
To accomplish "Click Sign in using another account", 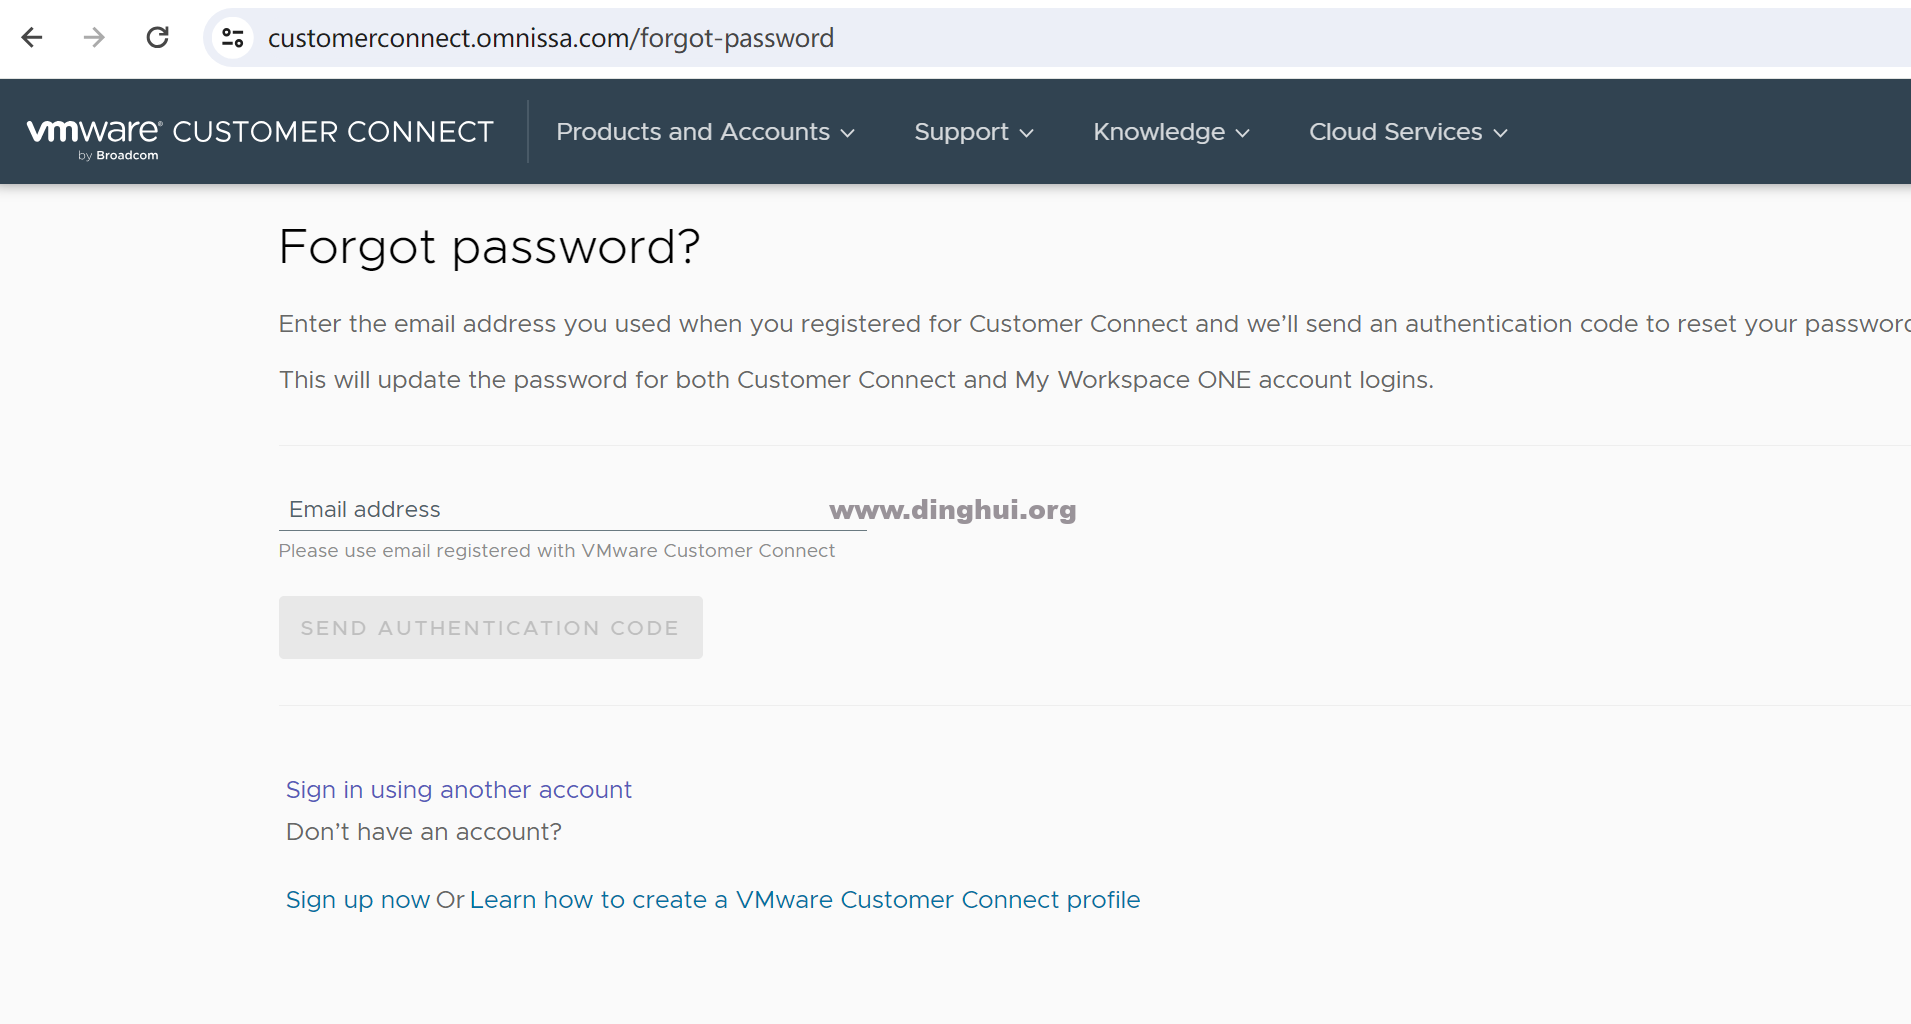I will point(459,790).
